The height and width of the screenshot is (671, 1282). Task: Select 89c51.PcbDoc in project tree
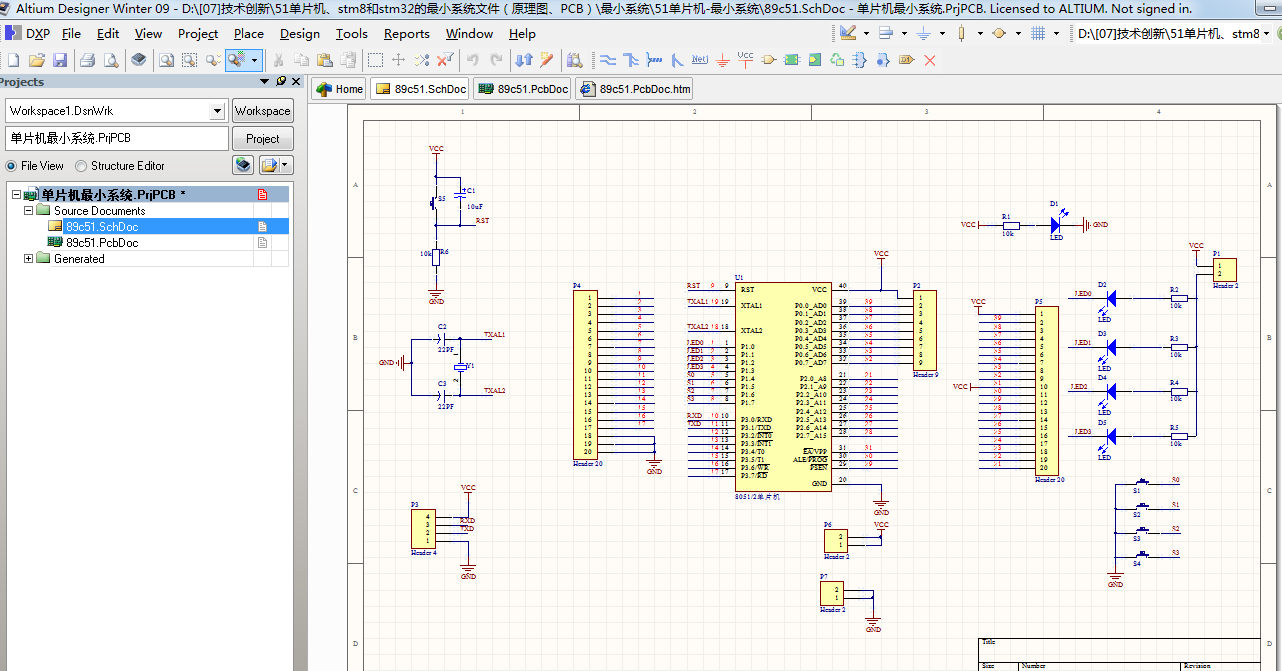click(102, 243)
